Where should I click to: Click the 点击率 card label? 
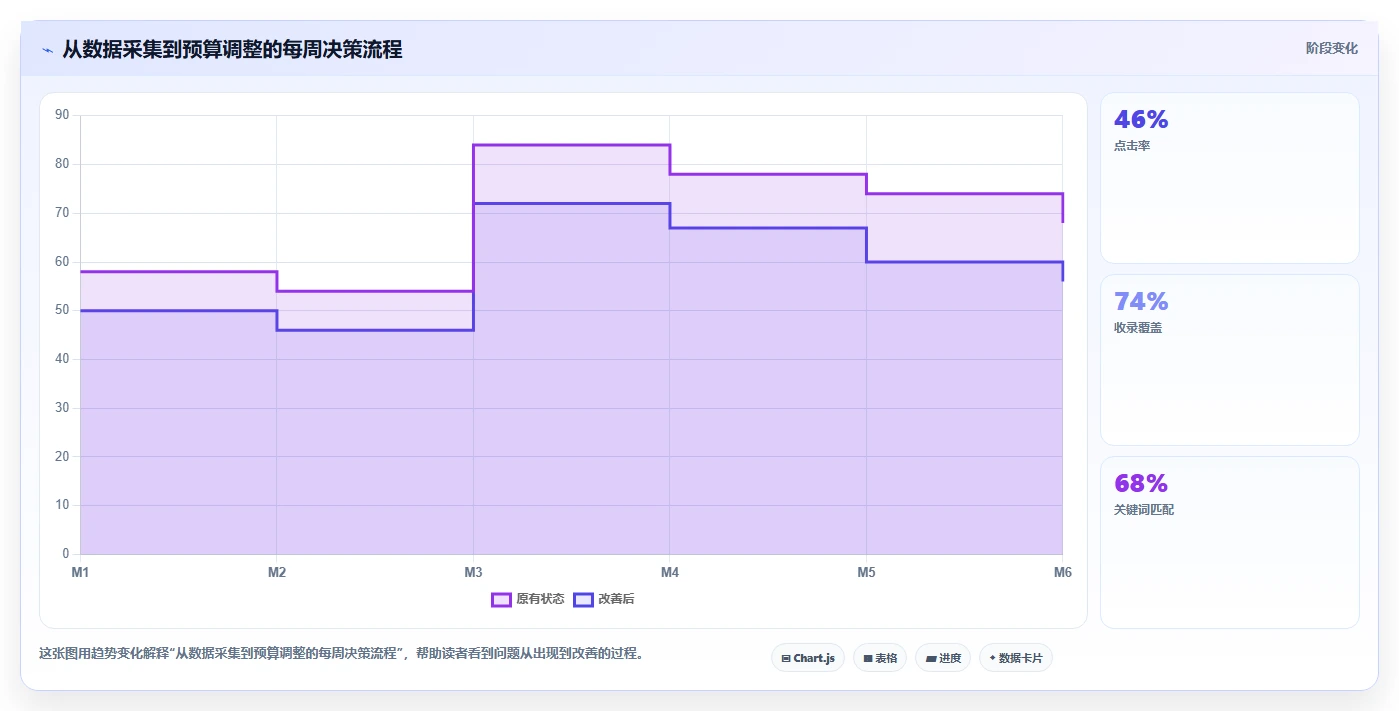click(x=1132, y=146)
